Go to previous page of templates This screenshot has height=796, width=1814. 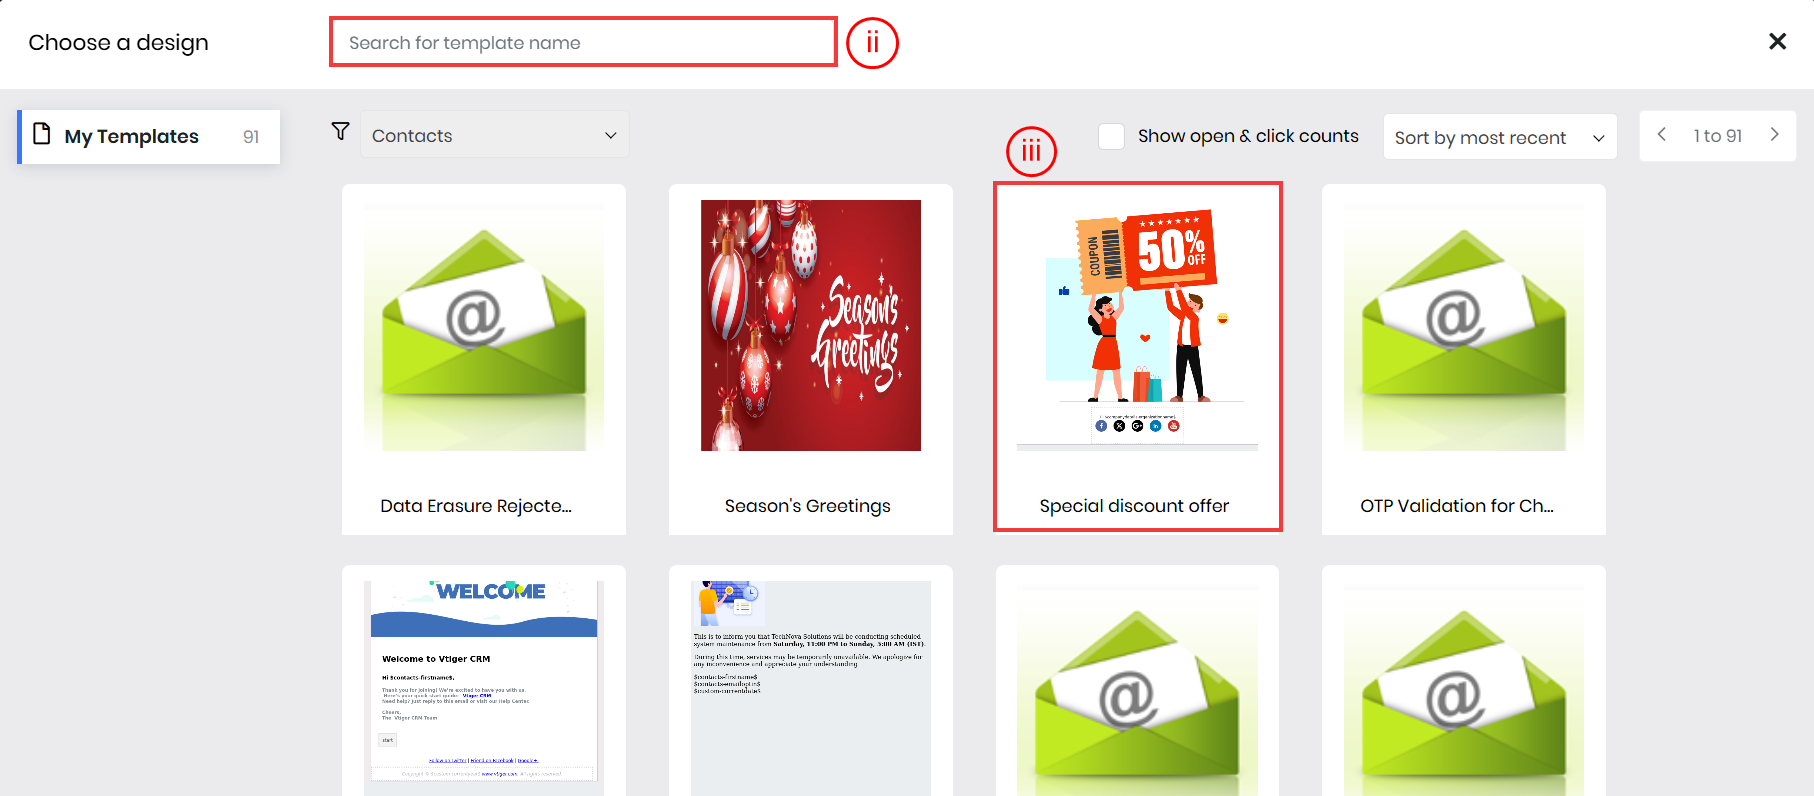(1662, 135)
